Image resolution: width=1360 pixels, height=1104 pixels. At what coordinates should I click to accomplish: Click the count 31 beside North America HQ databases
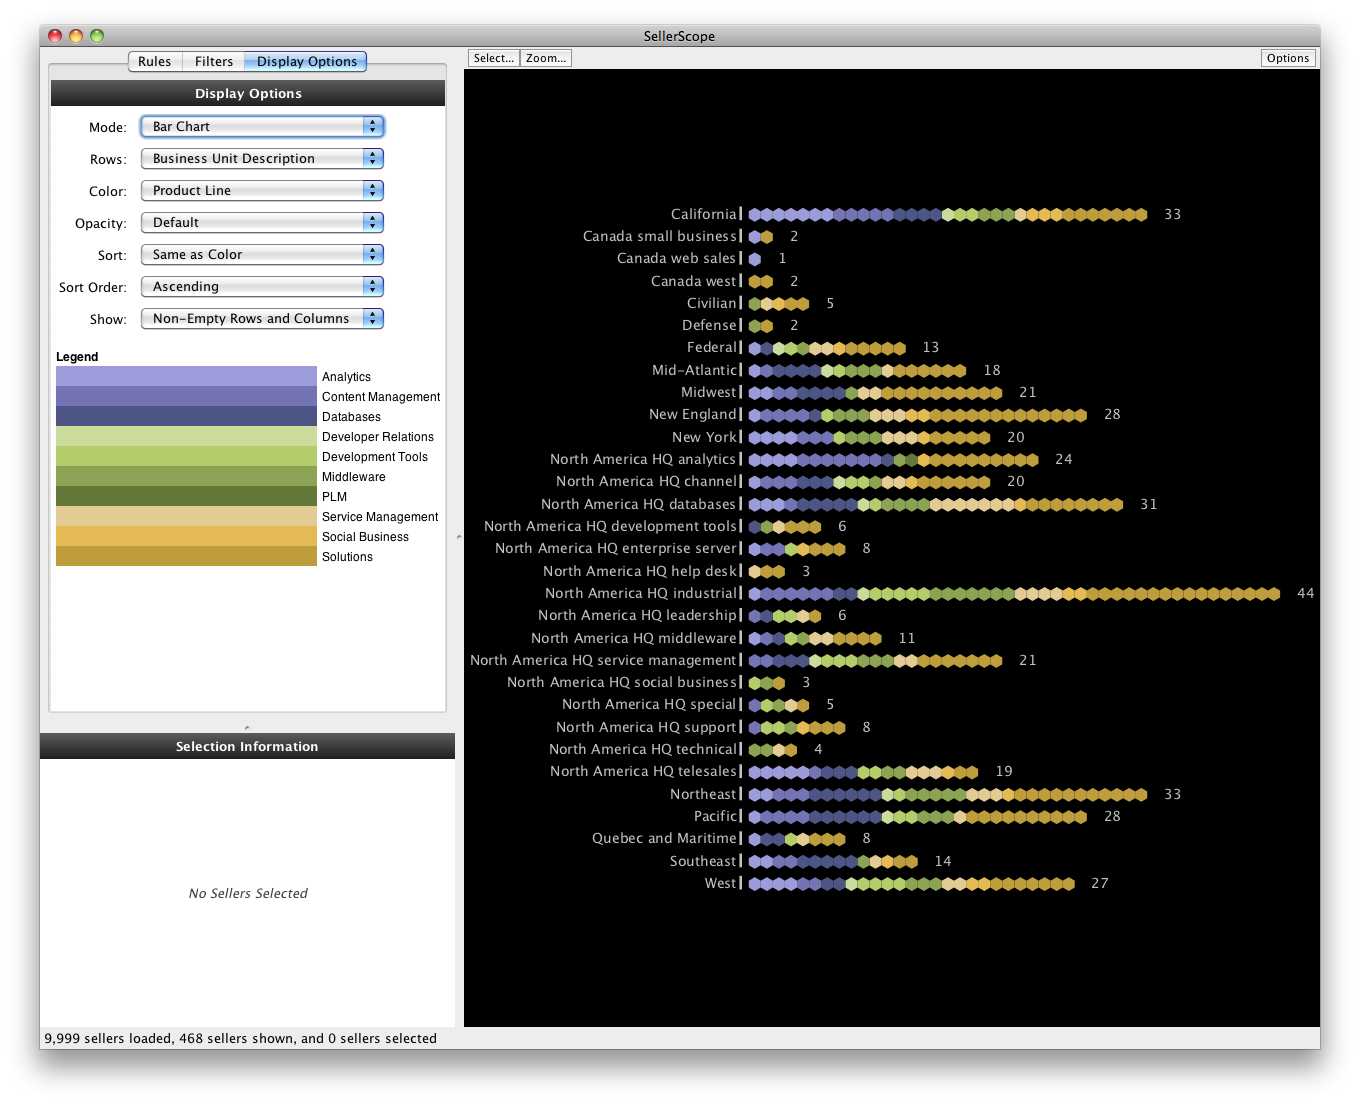pyautogui.click(x=1148, y=504)
